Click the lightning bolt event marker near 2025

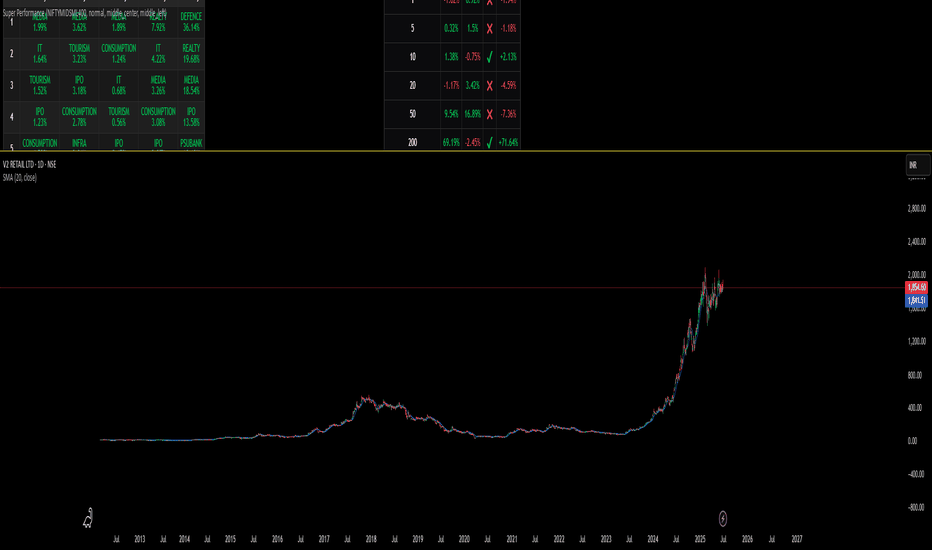click(723, 518)
